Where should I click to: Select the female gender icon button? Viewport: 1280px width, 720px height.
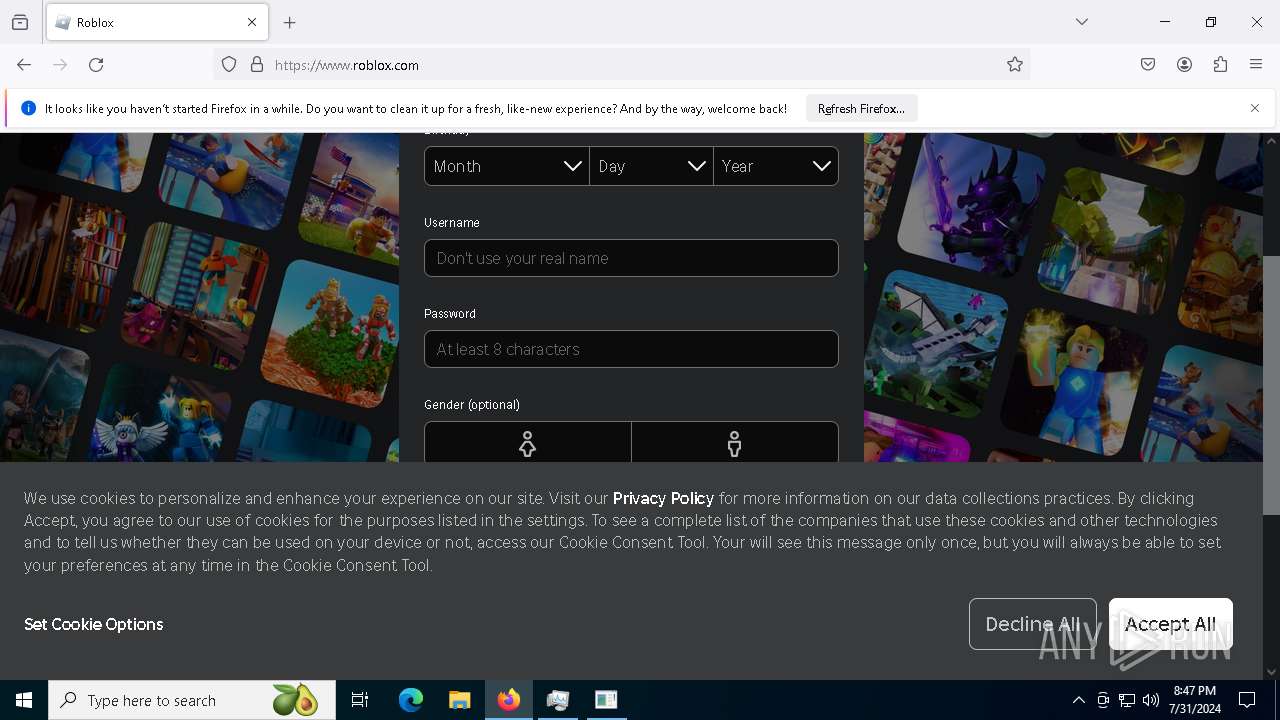(x=528, y=443)
